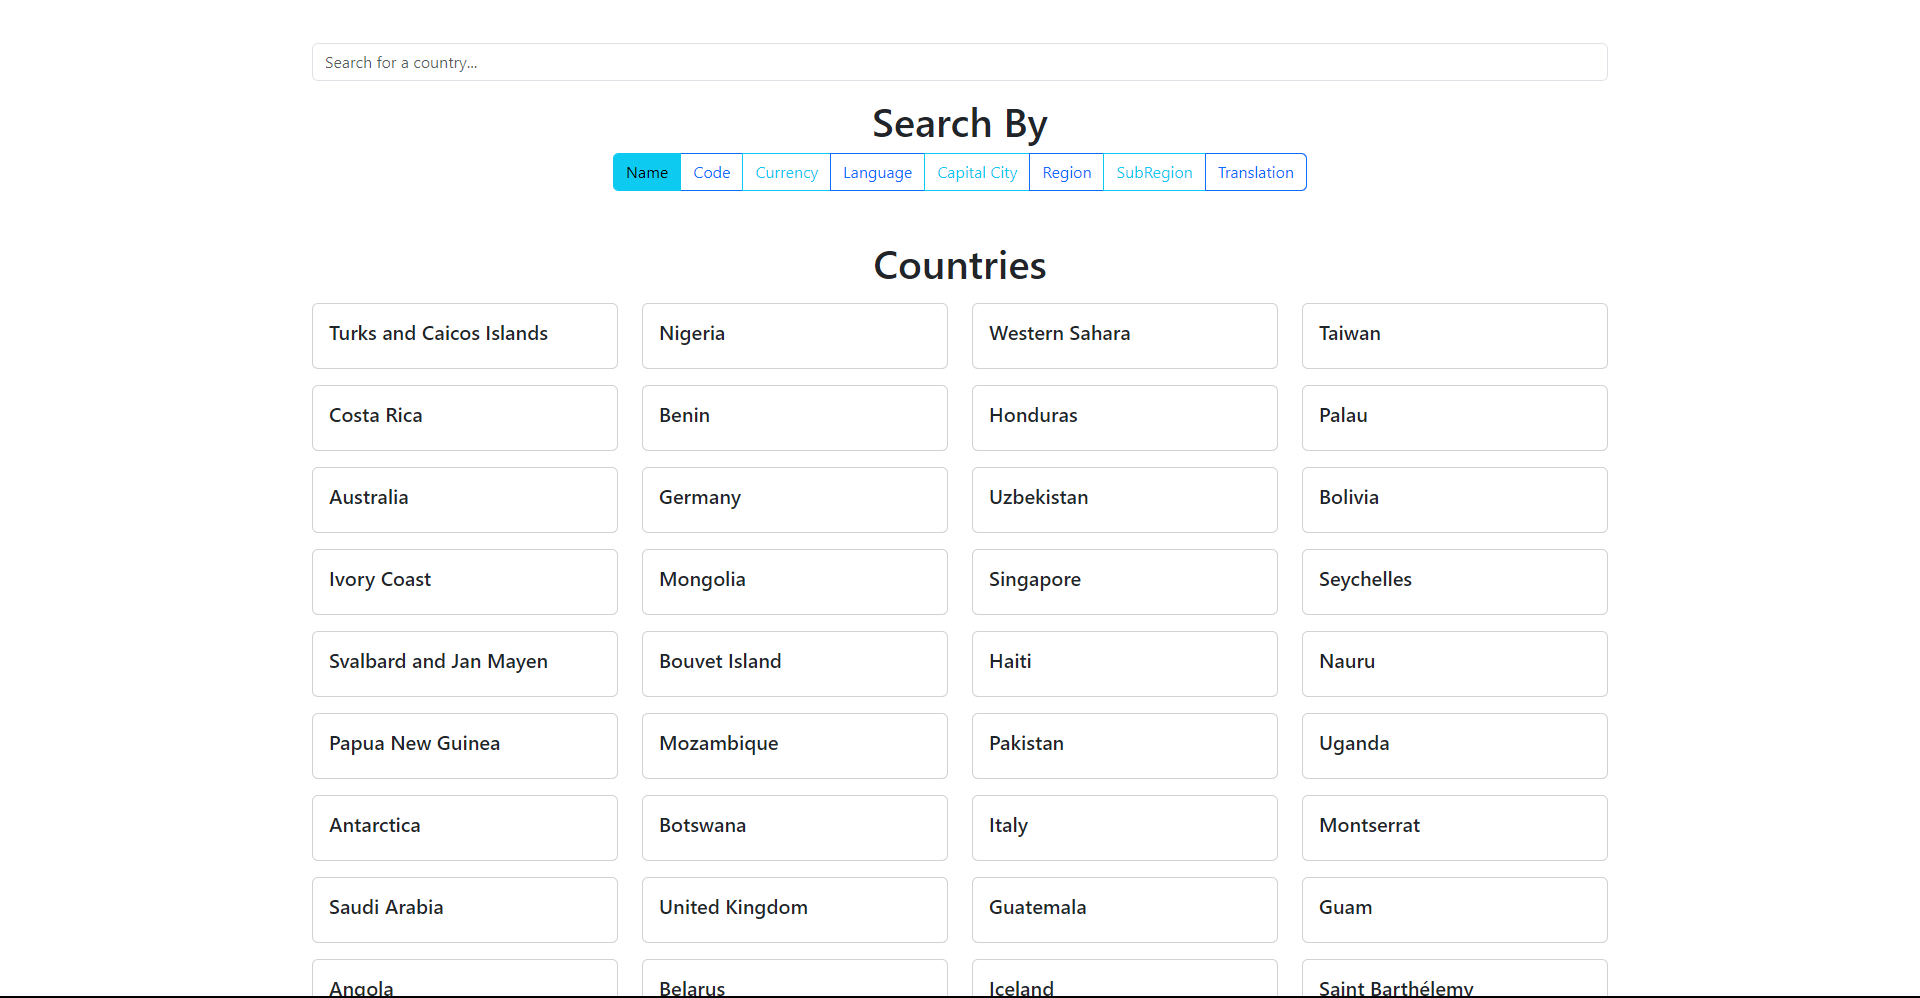Click the Germany country card

click(794, 499)
